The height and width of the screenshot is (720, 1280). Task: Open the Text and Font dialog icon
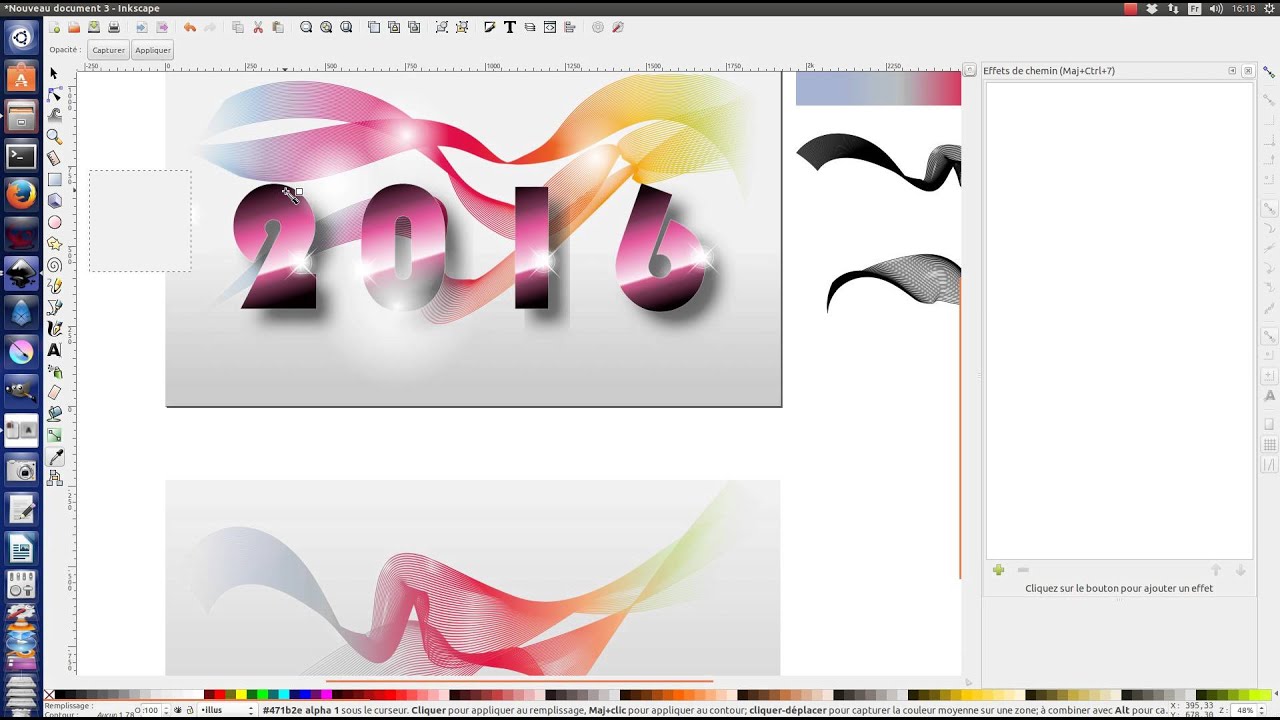(510, 27)
